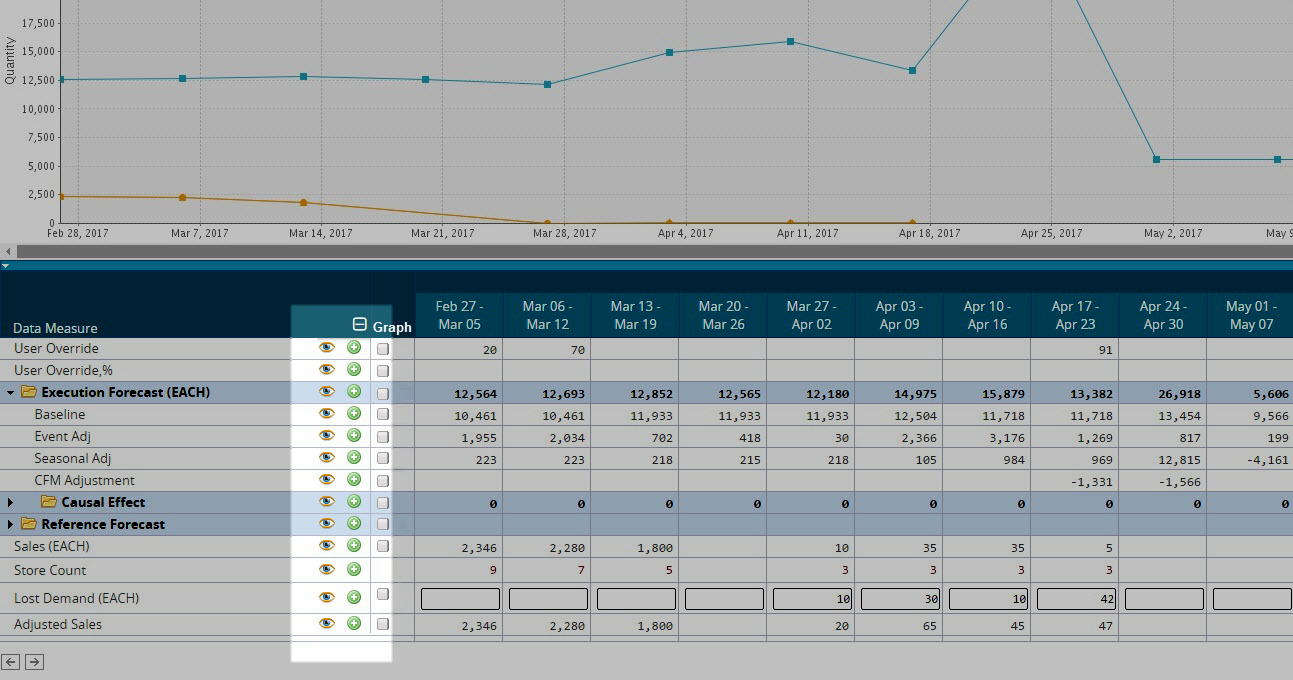Enable graph checkbox for Execution Forecast (EACH)

[383, 393]
